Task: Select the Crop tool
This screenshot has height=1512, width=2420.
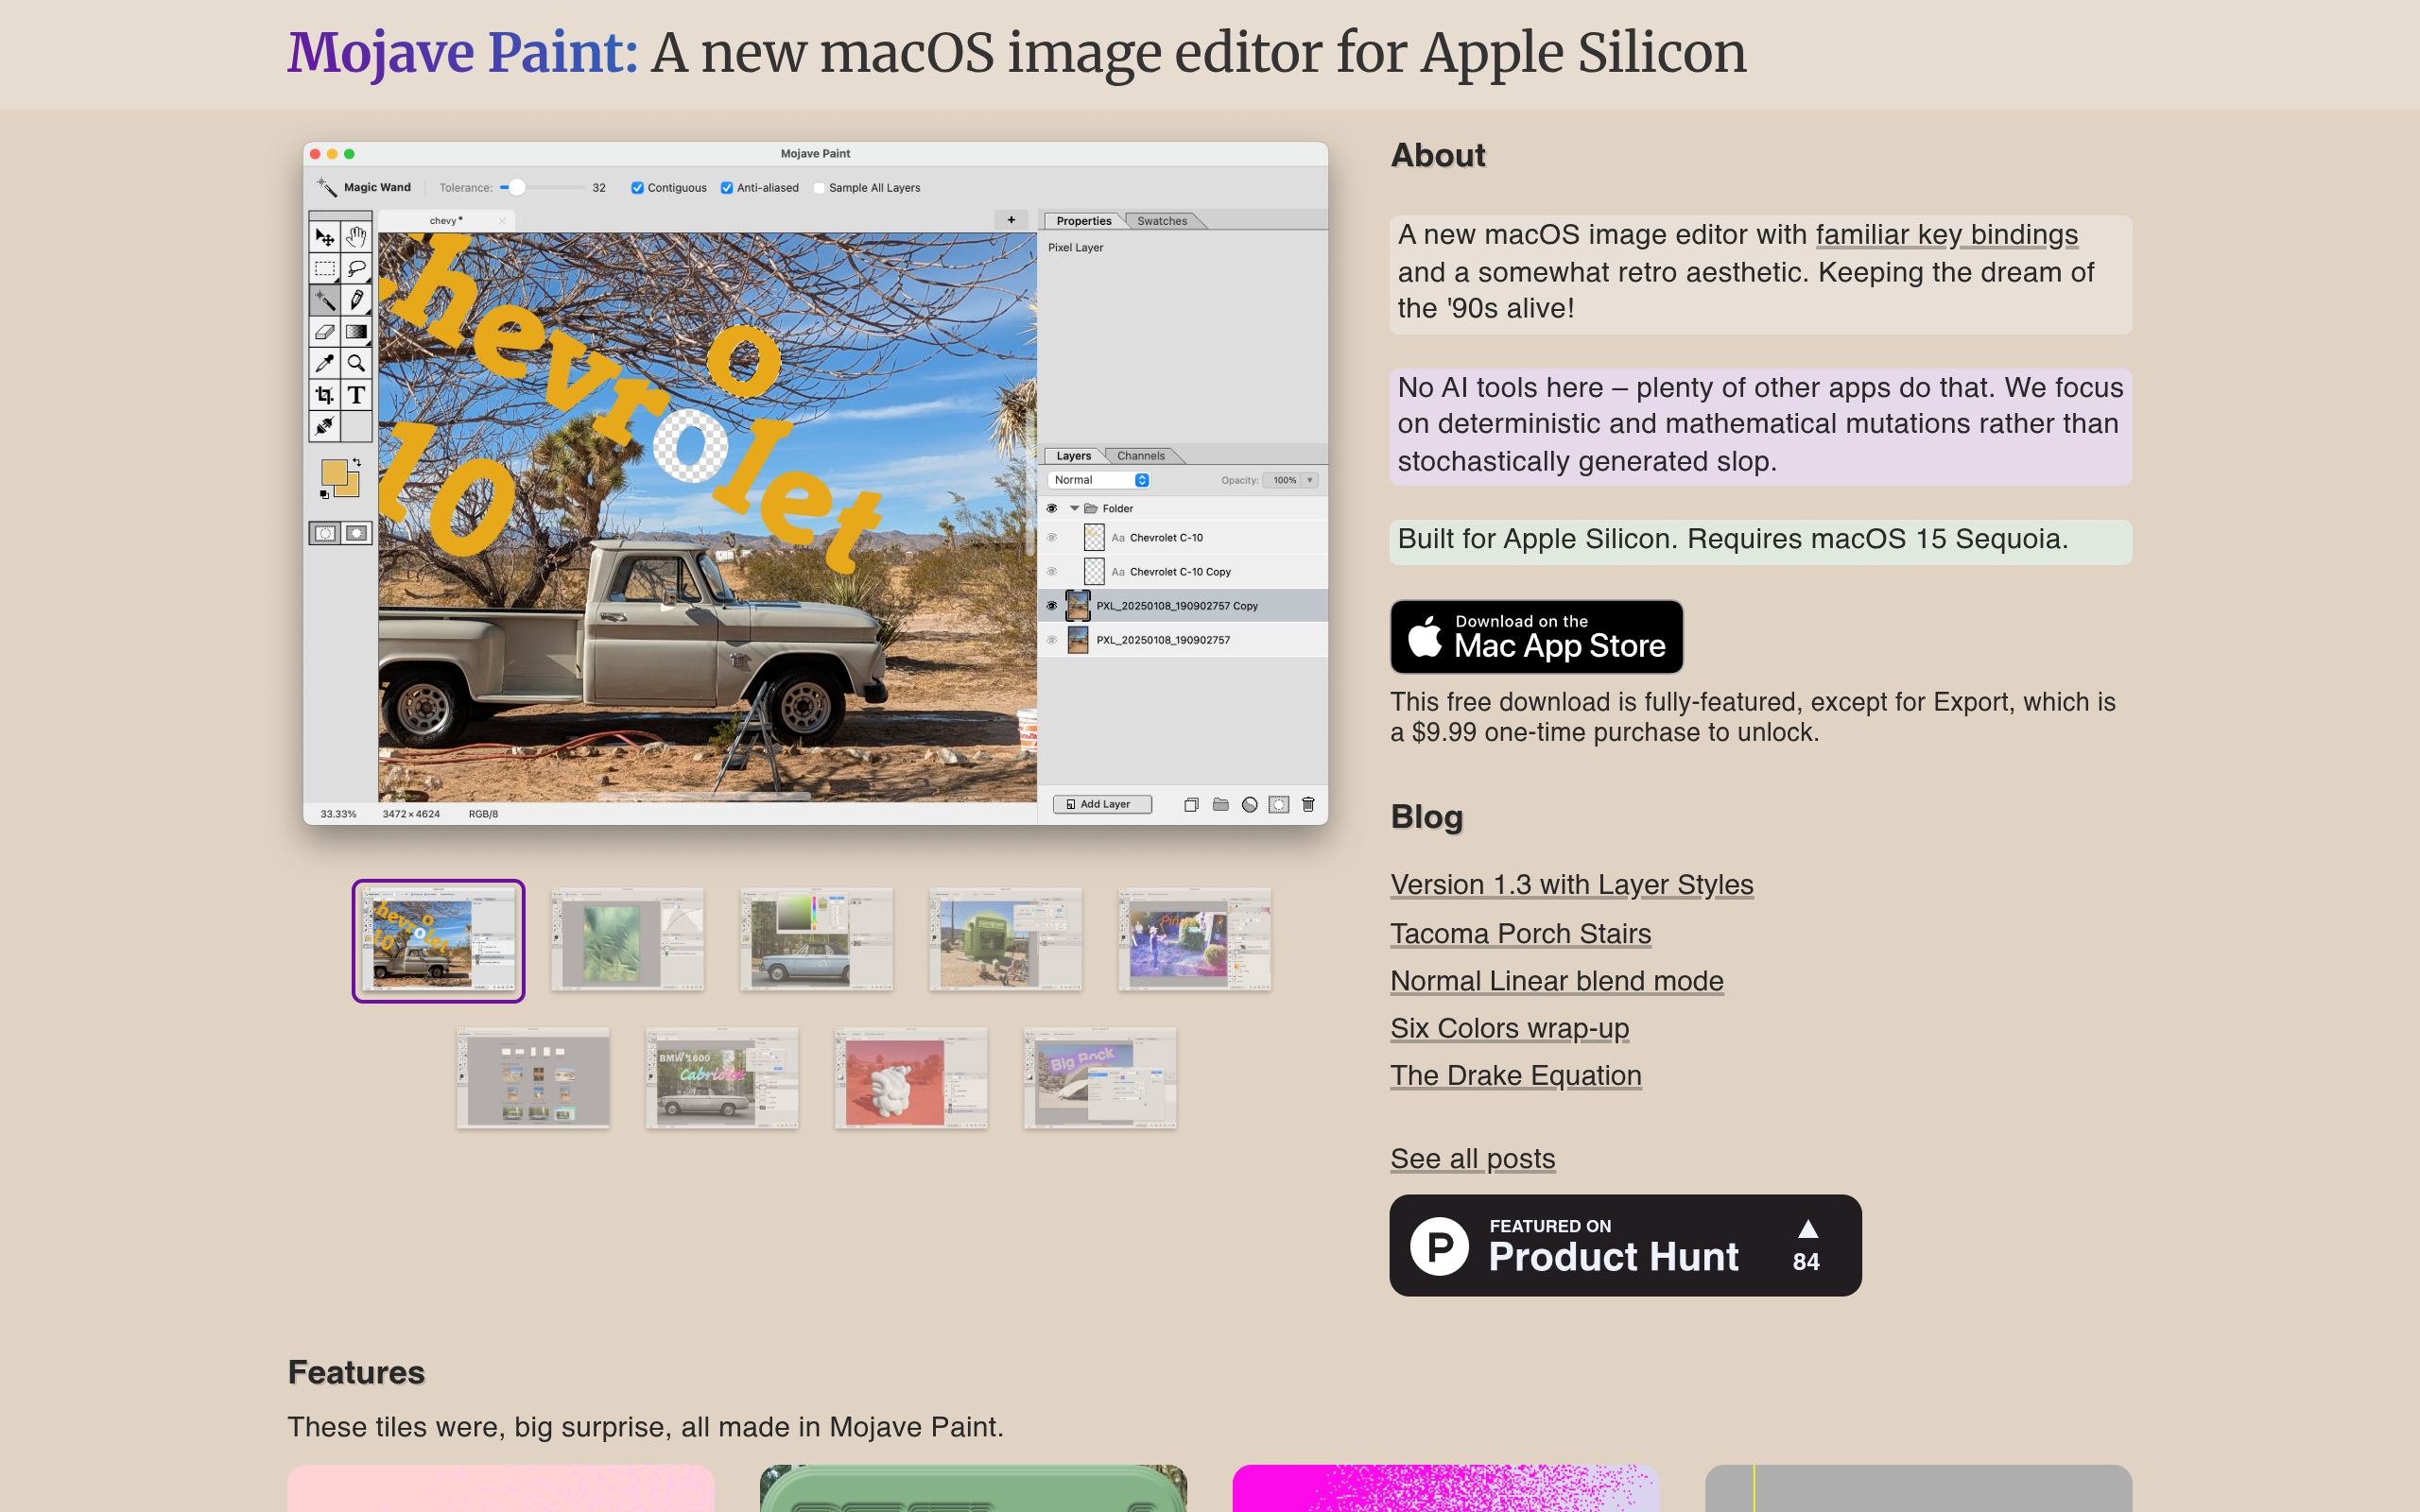Action: [x=324, y=395]
